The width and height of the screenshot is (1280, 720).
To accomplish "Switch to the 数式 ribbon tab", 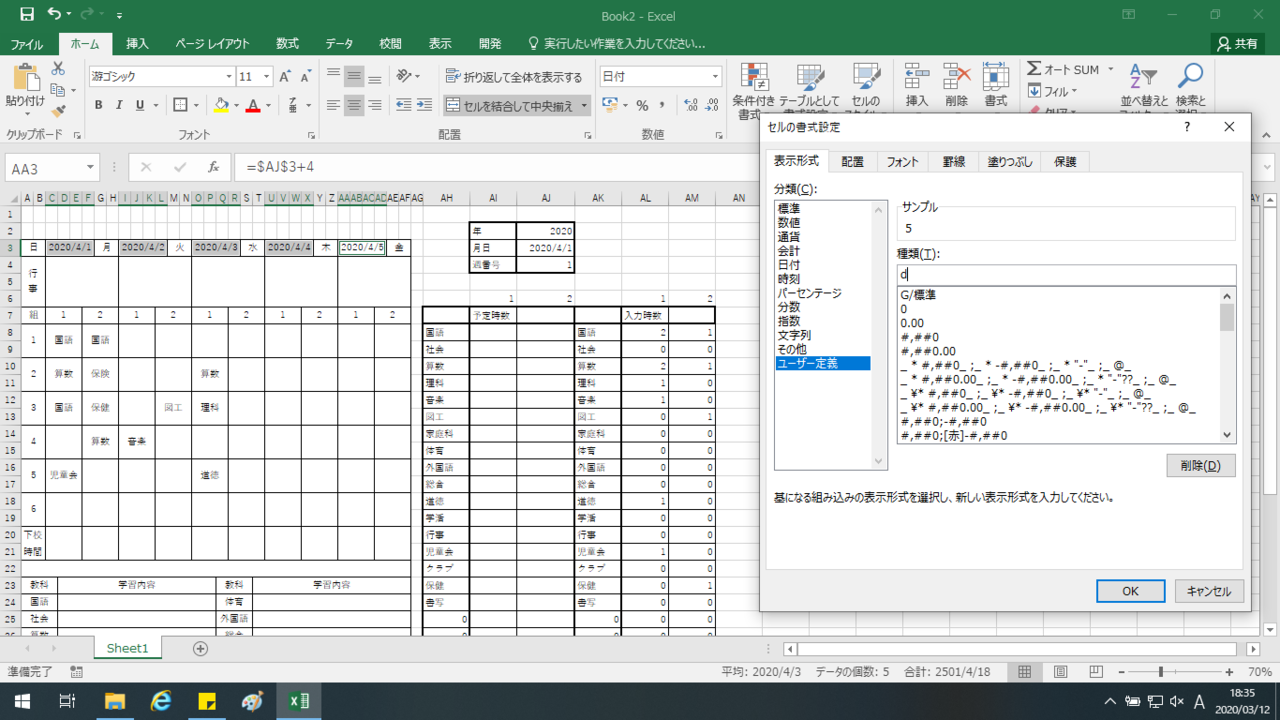I will point(287,44).
